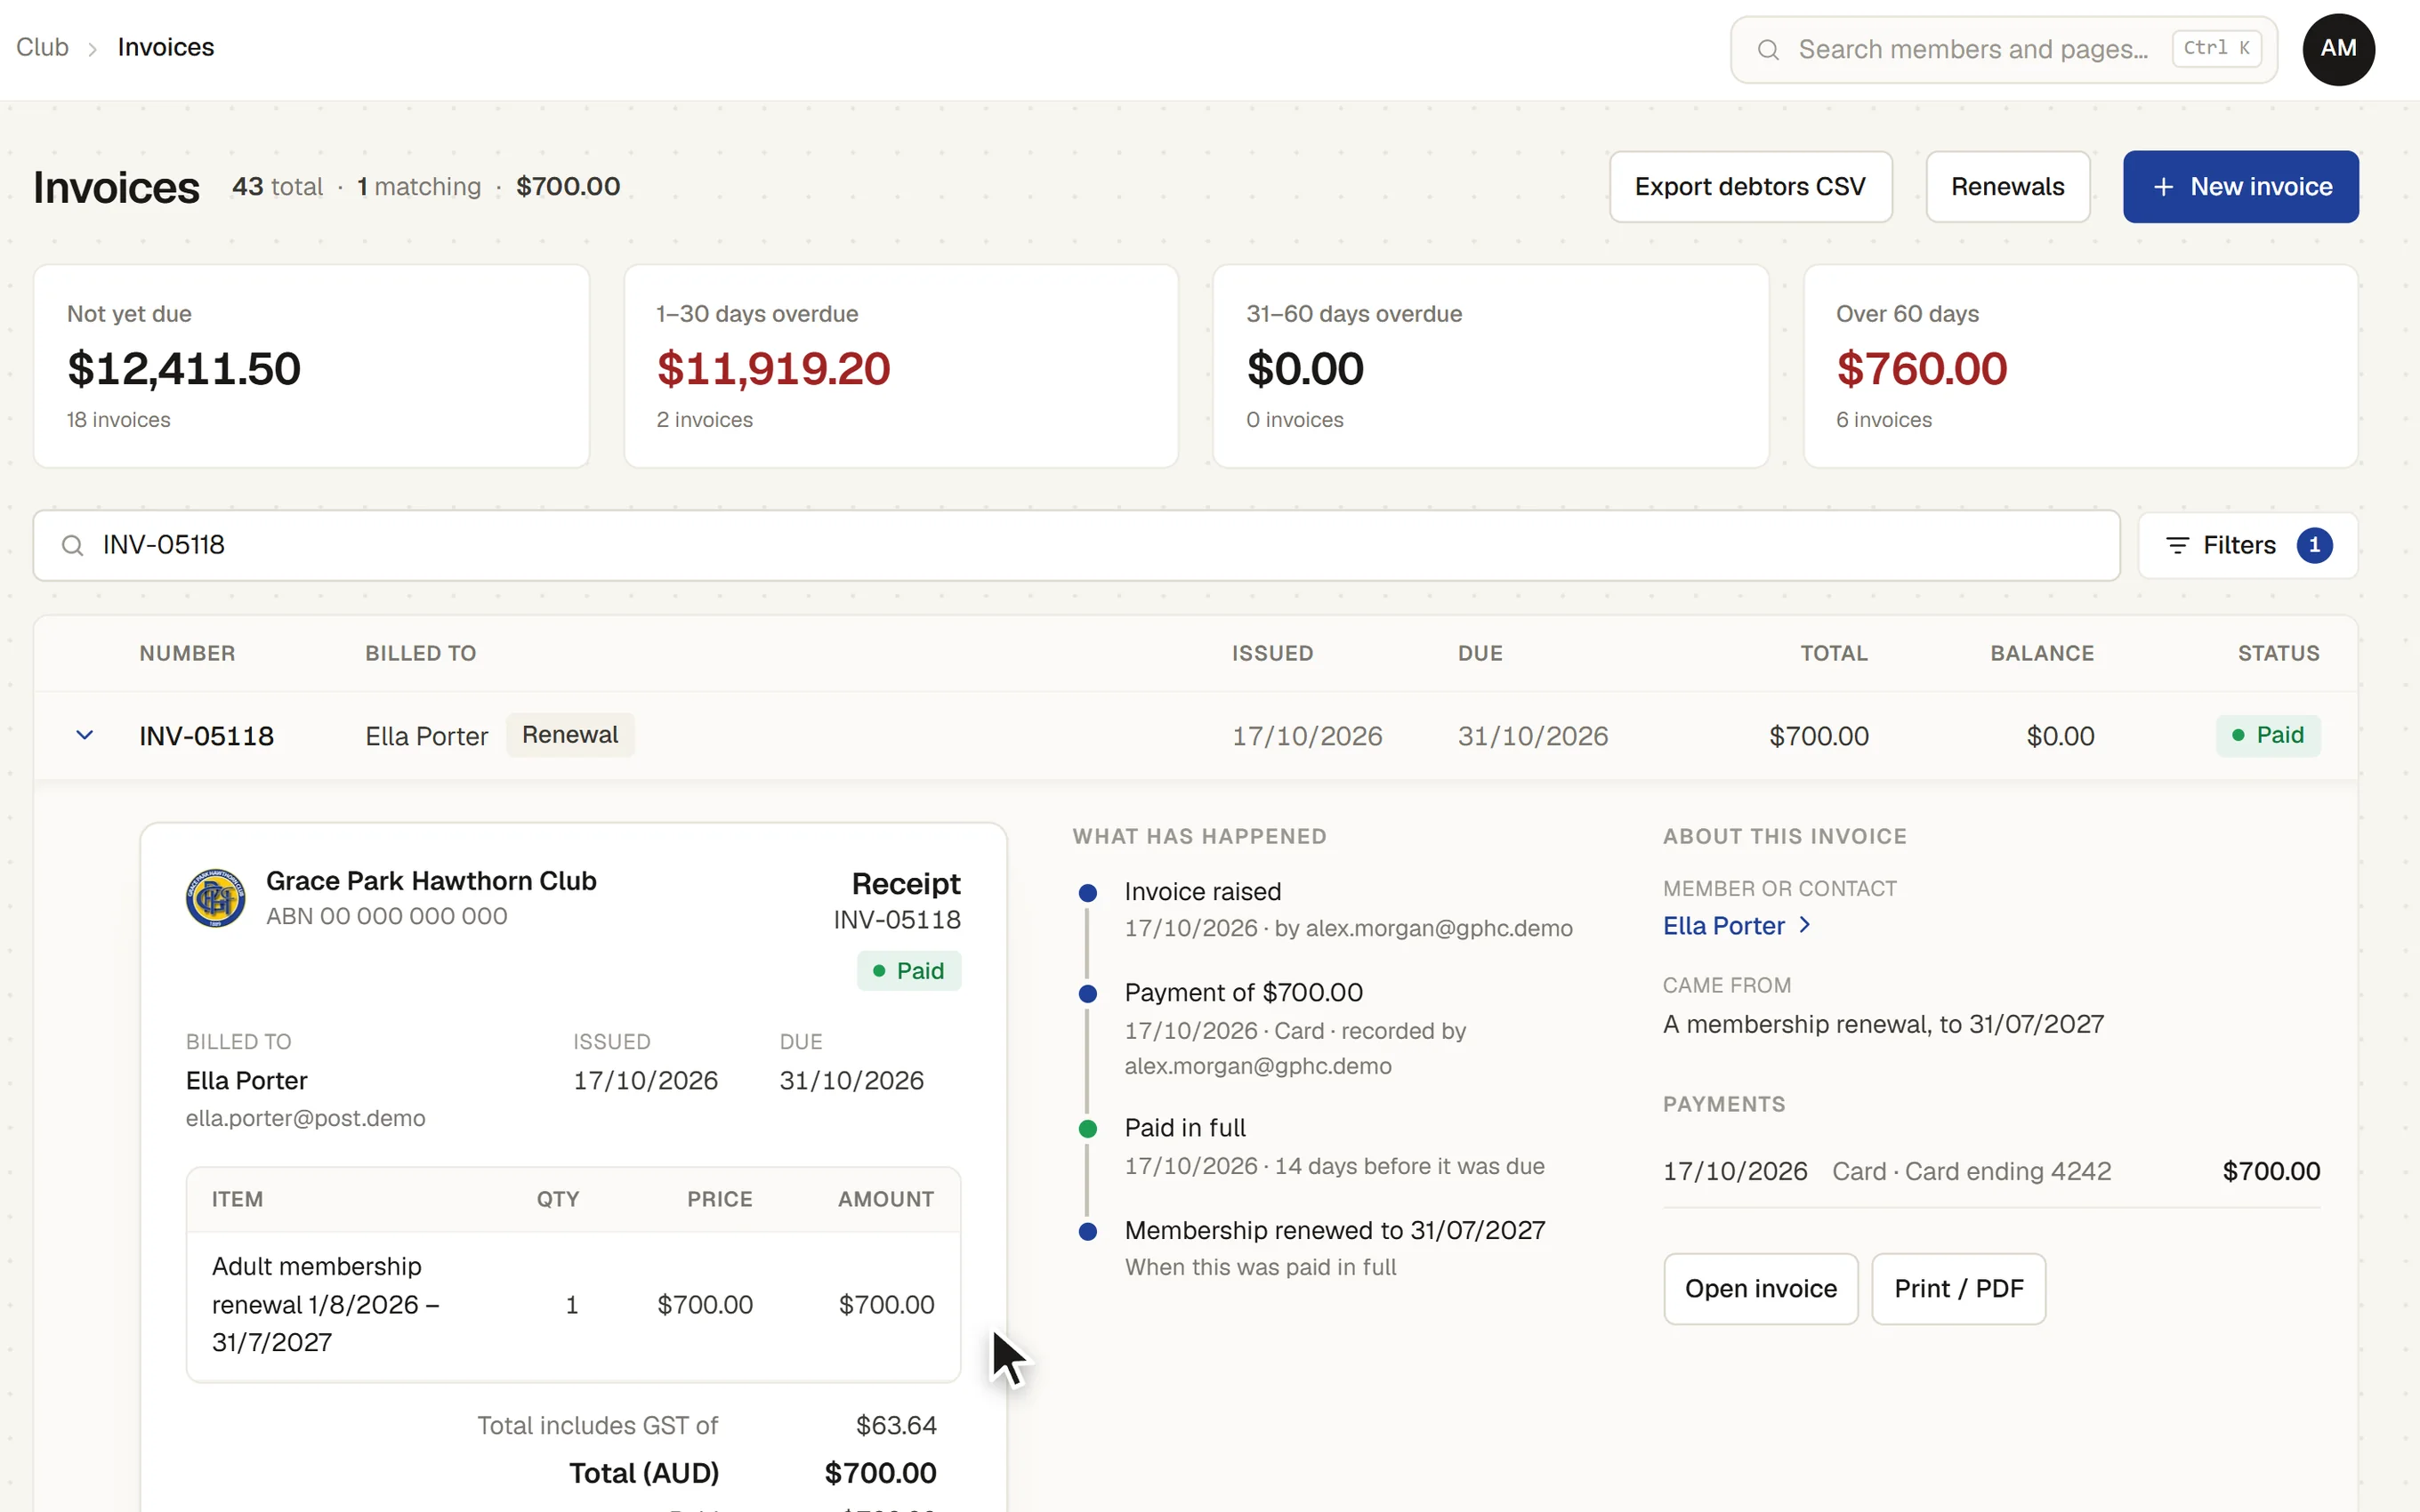Click the Grace Park Hawthorn Club logo
The width and height of the screenshot is (2420, 1512).
[x=215, y=897]
